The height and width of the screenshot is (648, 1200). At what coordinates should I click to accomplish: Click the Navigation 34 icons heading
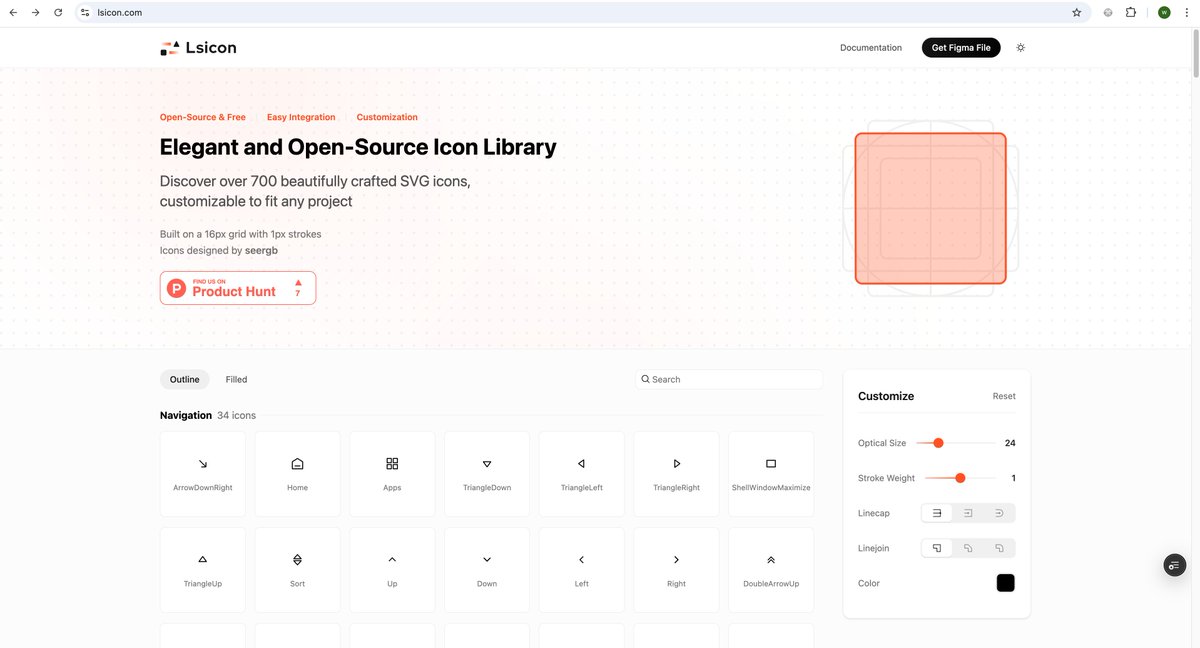[x=208, y=415]
